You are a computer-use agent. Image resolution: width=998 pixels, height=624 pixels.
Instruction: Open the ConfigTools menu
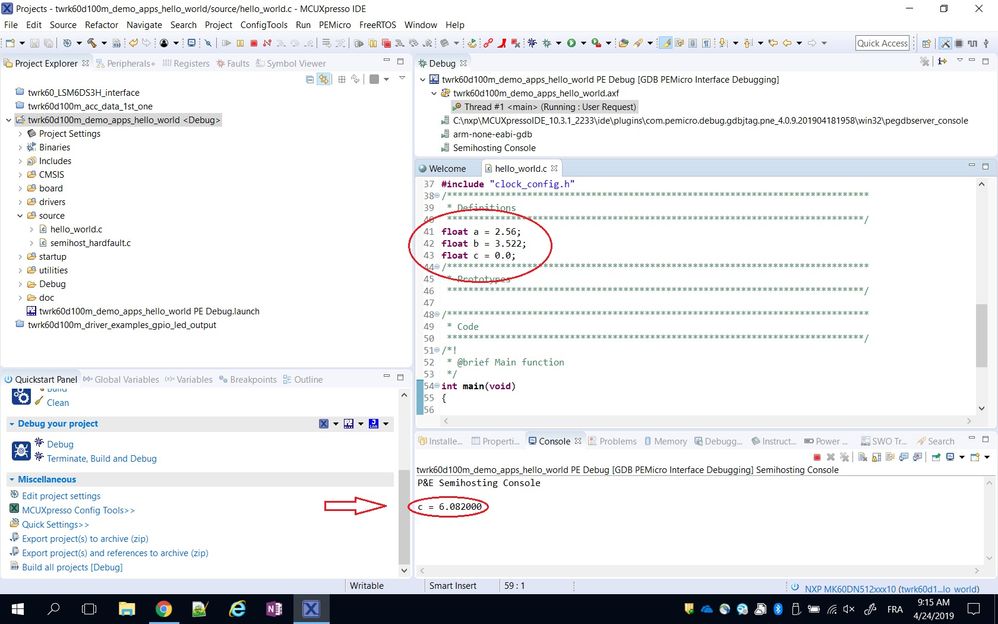tap(264, 25)
